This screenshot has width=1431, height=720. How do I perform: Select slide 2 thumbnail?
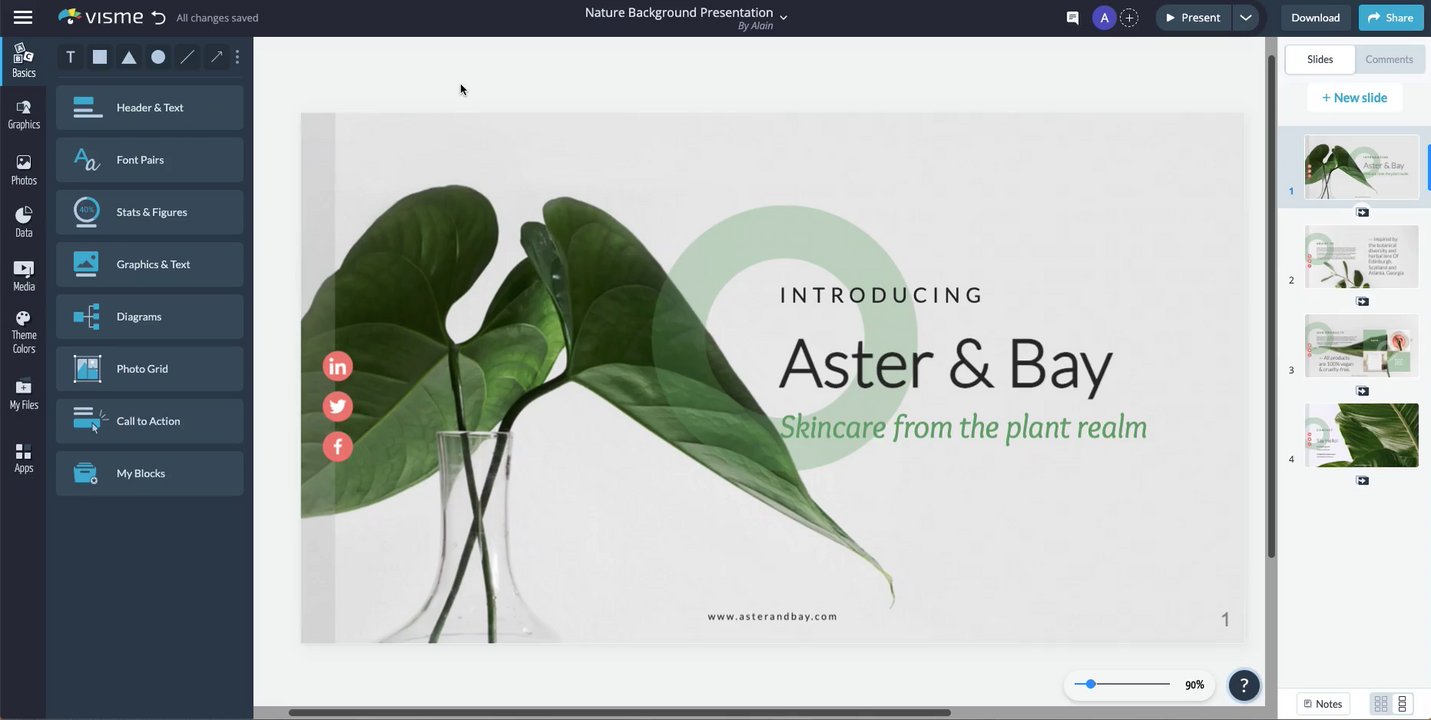tap(1361, 257)
